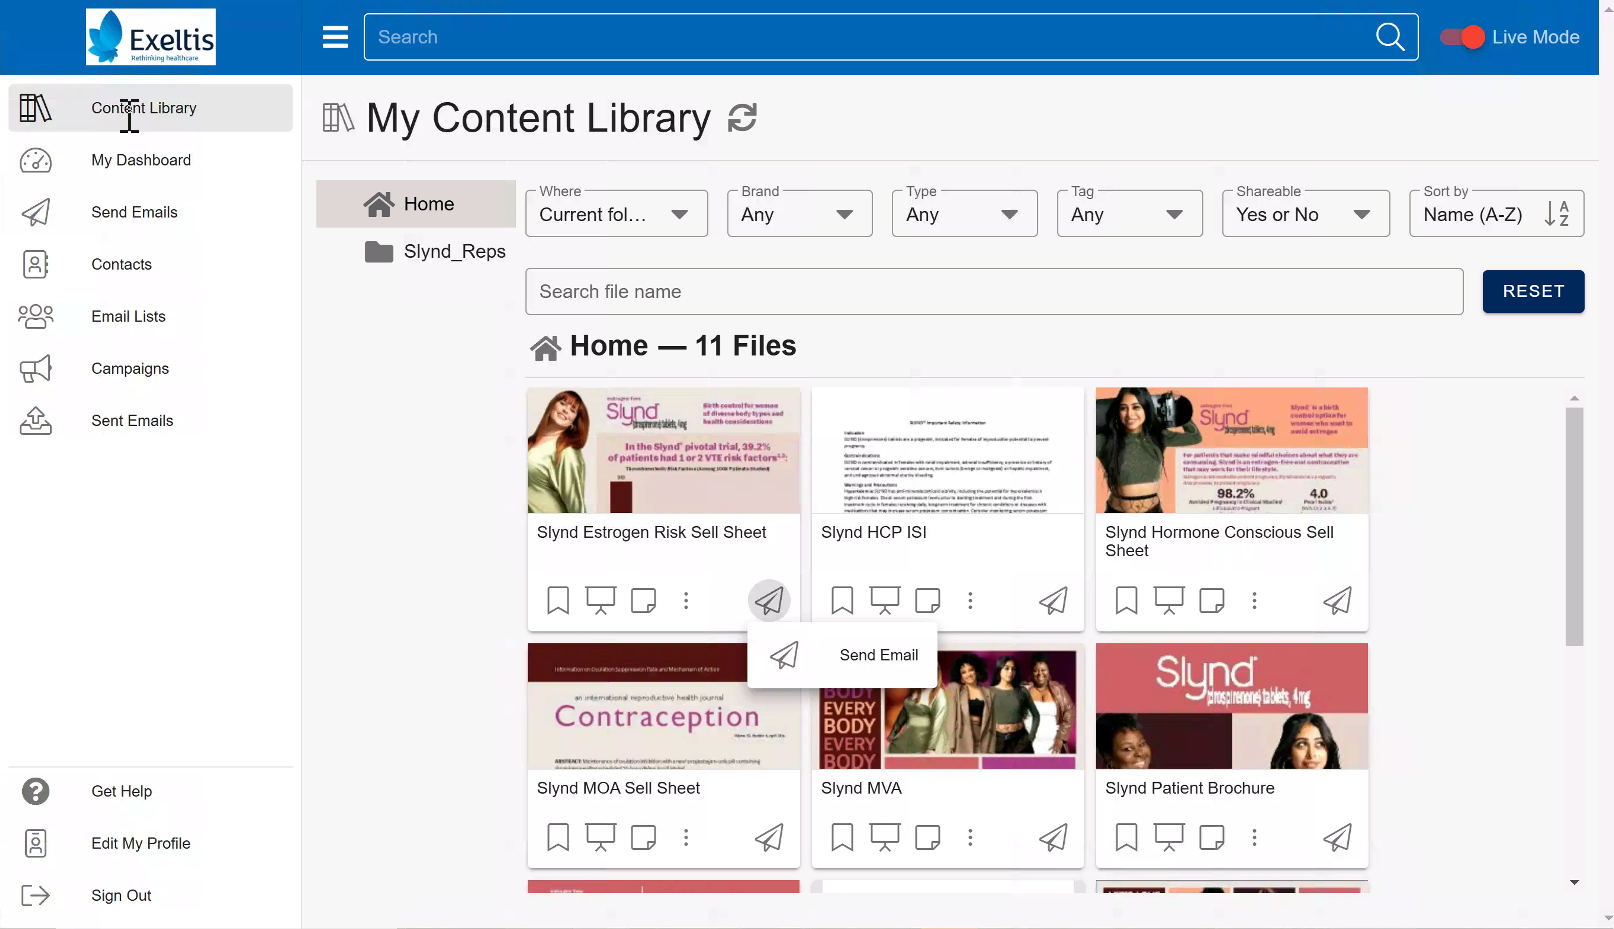
Task: Open the Slynd_Reps folder
Action: coord(435,252)
